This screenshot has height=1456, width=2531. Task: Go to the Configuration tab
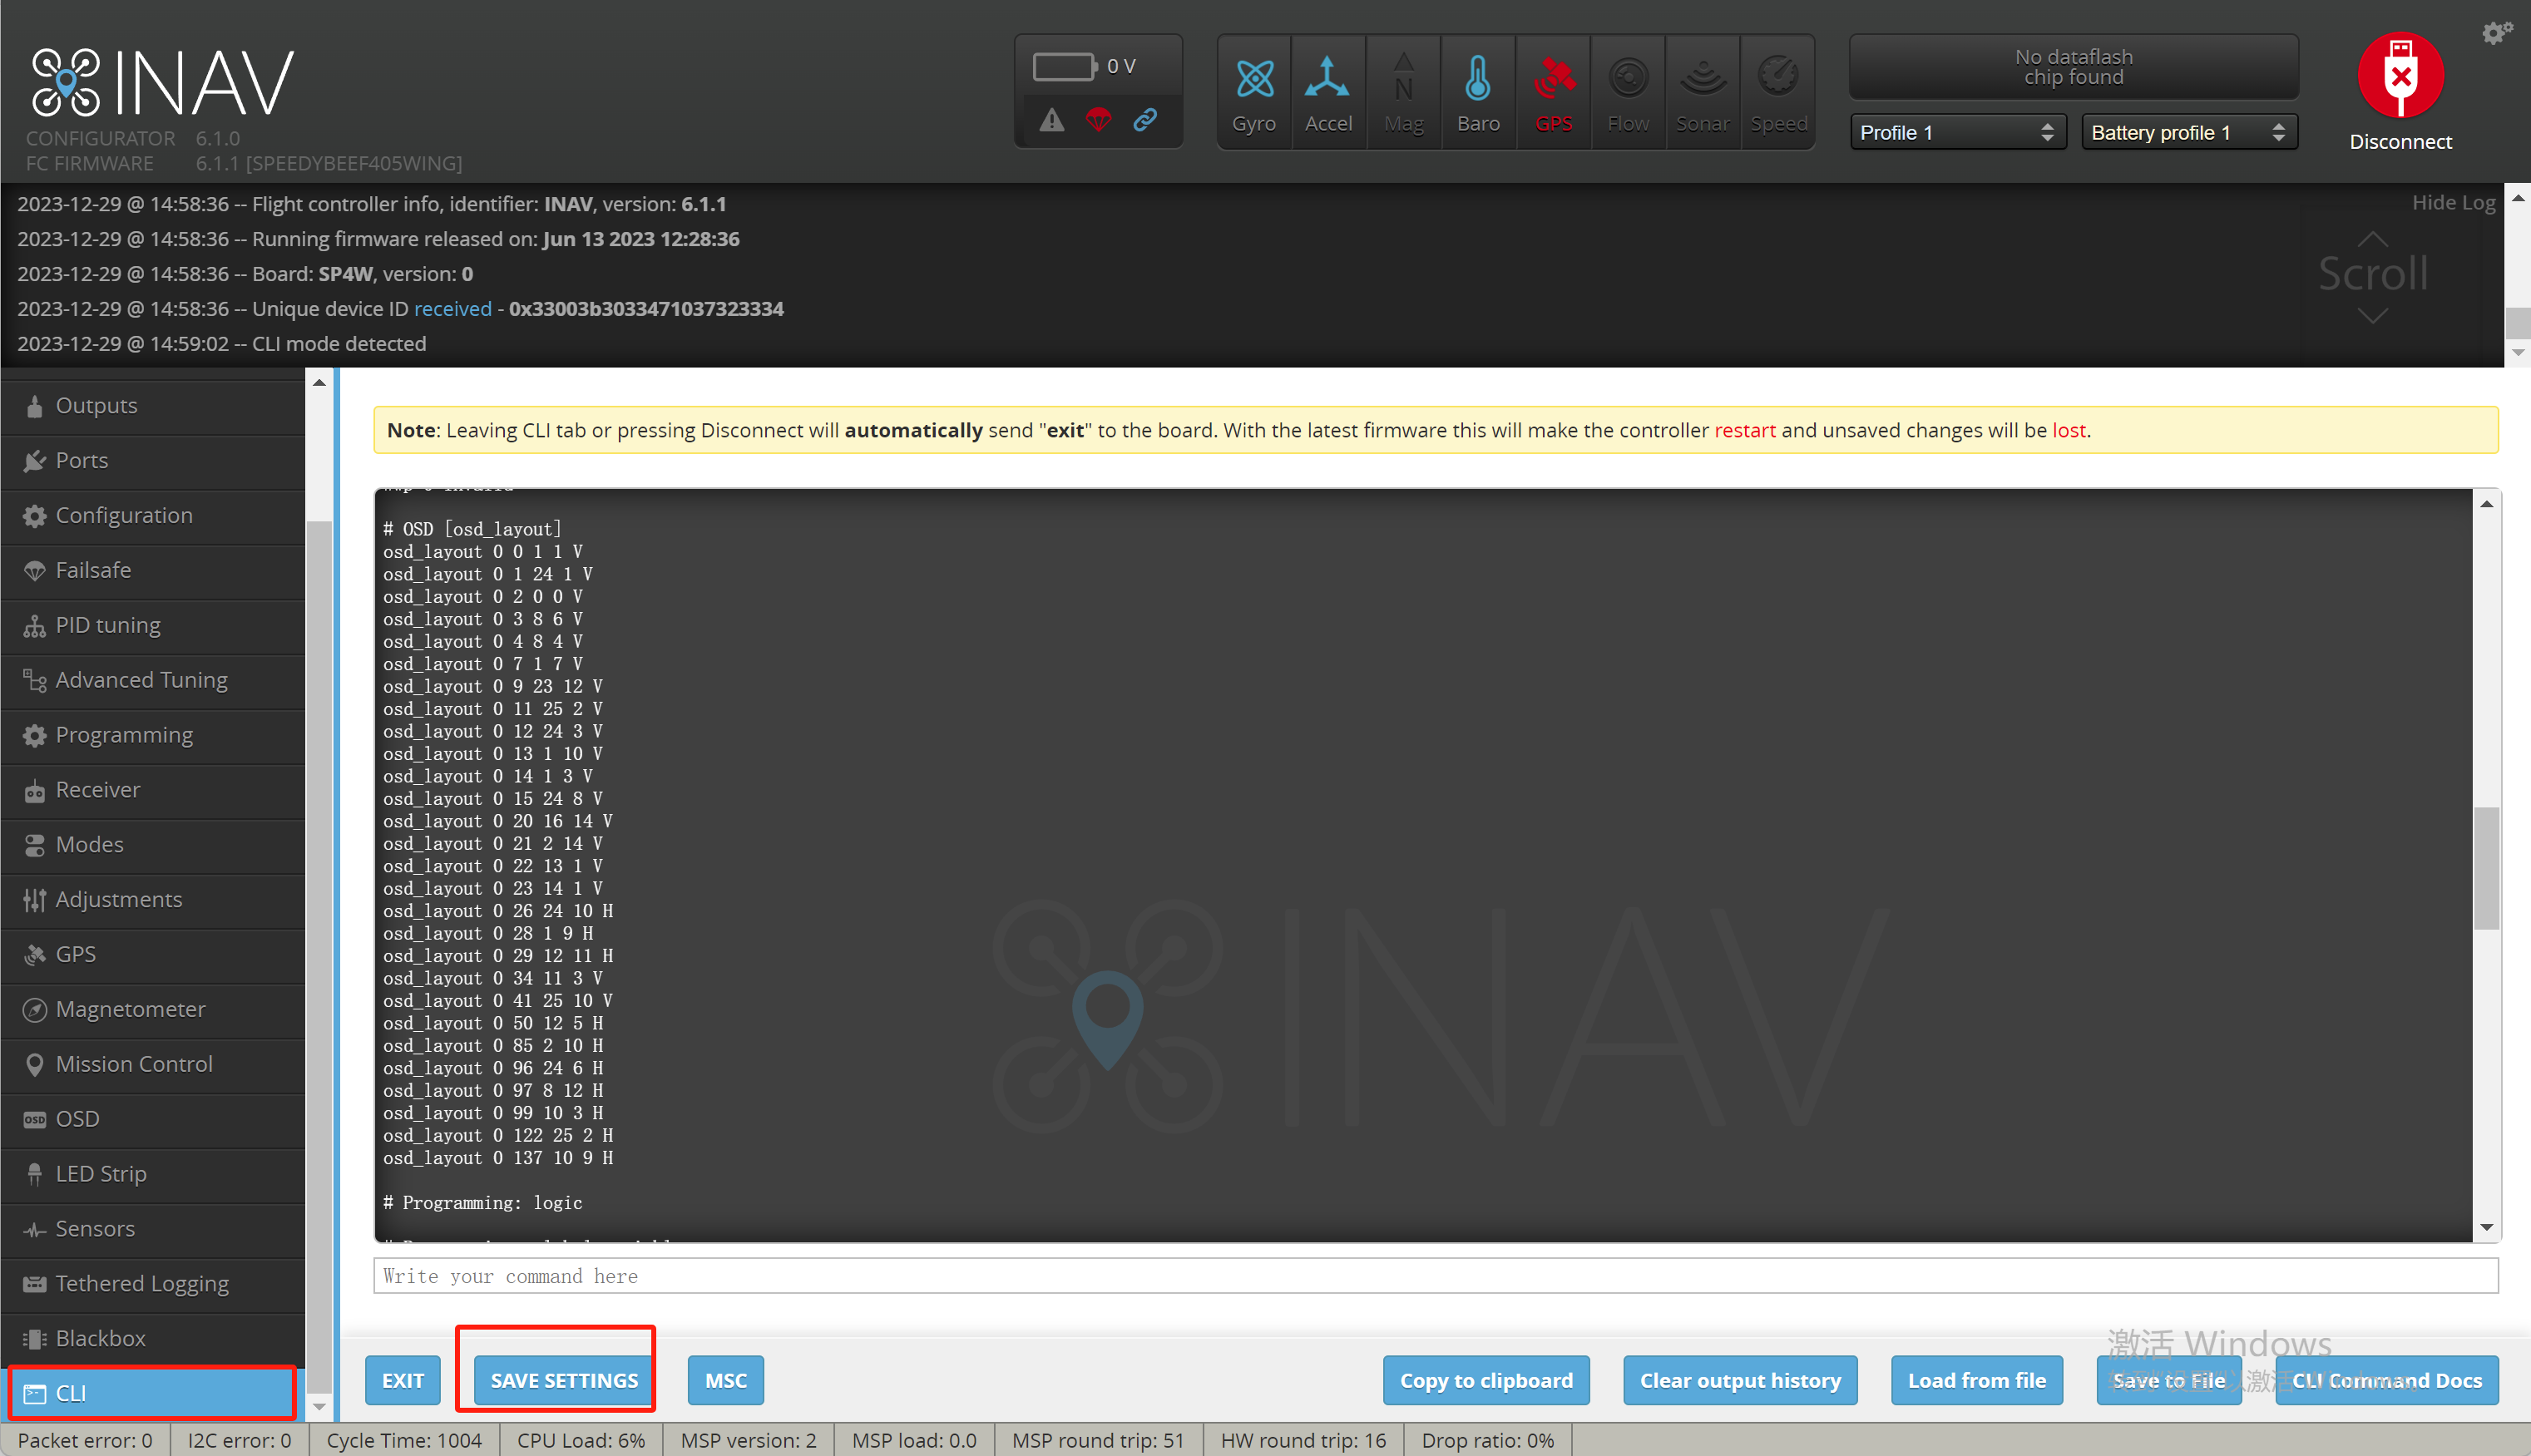153,515
